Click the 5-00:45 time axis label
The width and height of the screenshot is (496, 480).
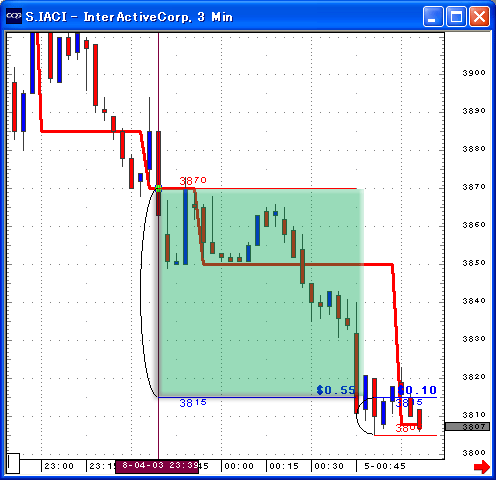pos(385,466)
